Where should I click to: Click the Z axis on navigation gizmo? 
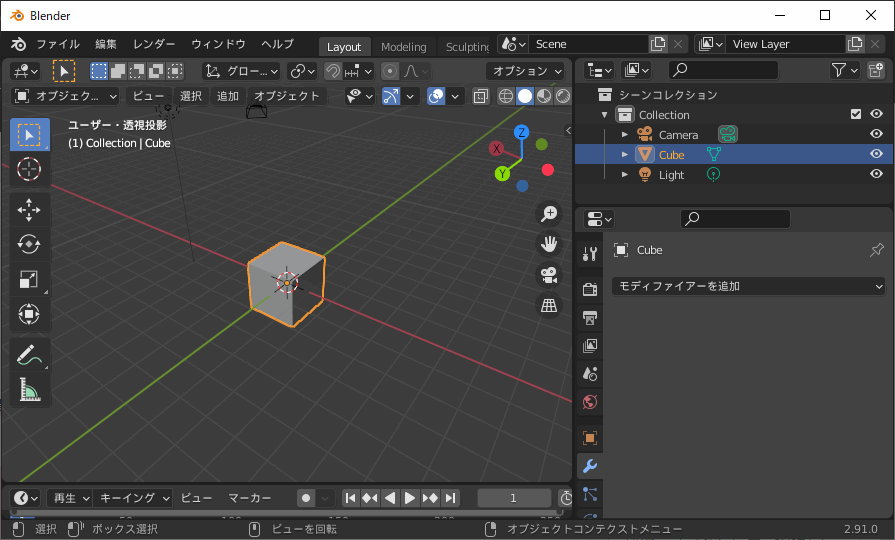[x=521, y=132]
